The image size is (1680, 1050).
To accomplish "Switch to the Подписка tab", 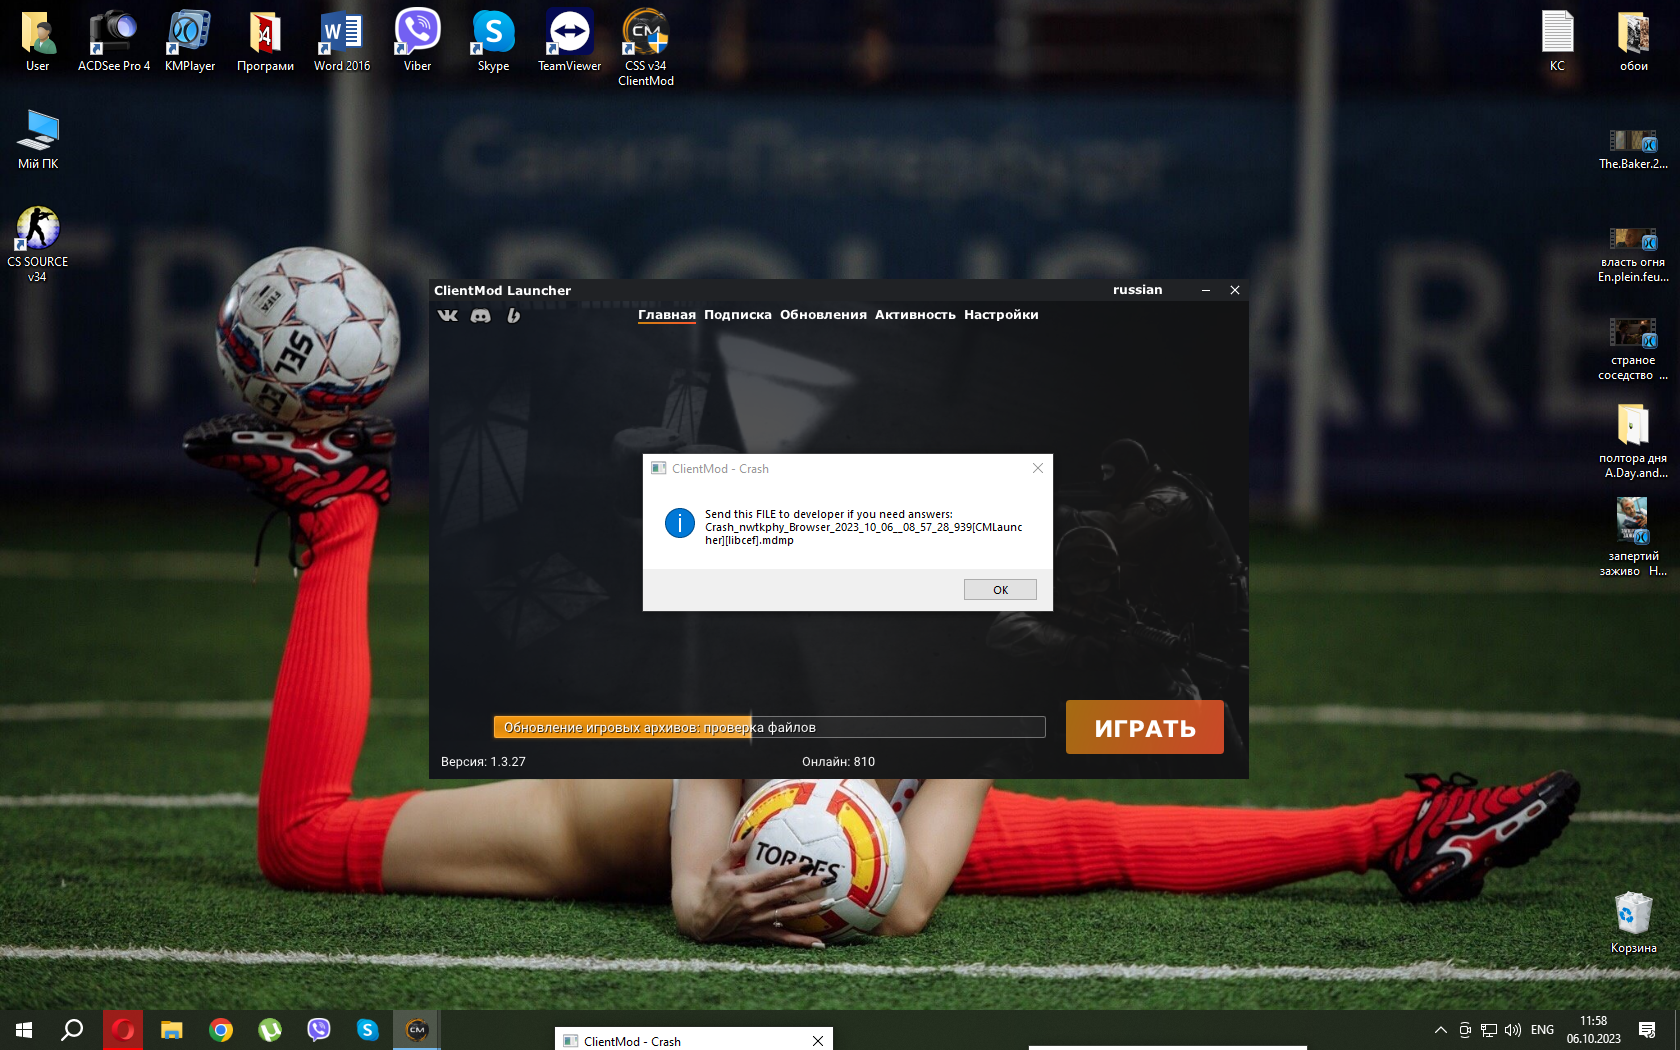I will (x=737, y=315).
